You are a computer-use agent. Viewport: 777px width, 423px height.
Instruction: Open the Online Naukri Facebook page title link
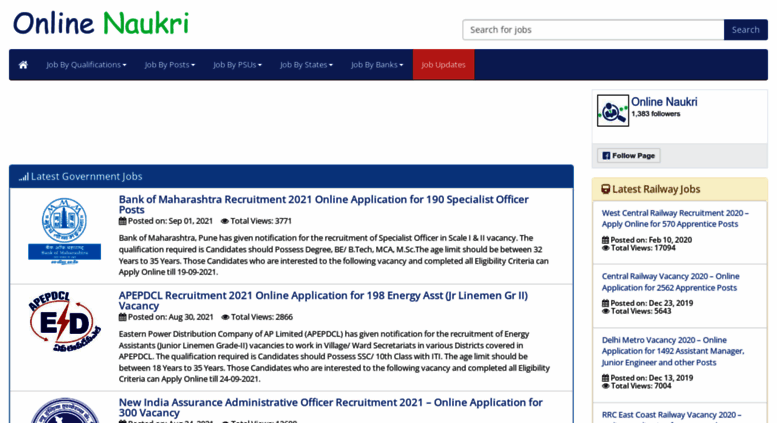coord(664,102)
